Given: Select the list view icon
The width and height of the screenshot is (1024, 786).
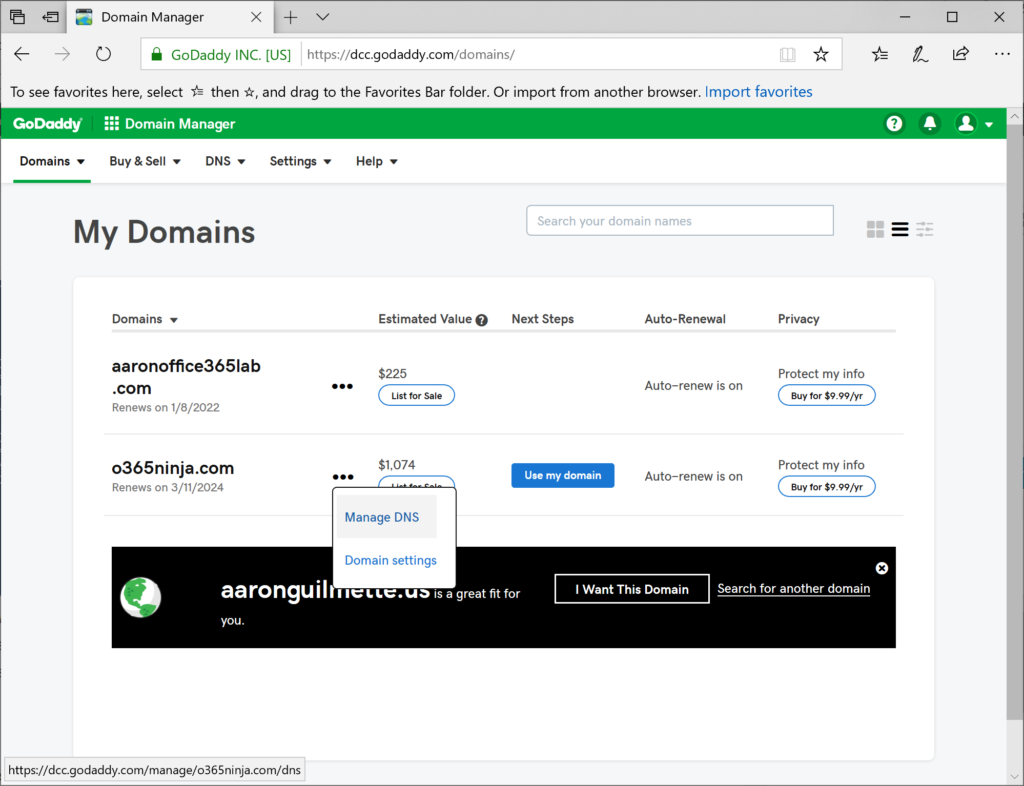Looking at the screenshot, I should (899, 229).
